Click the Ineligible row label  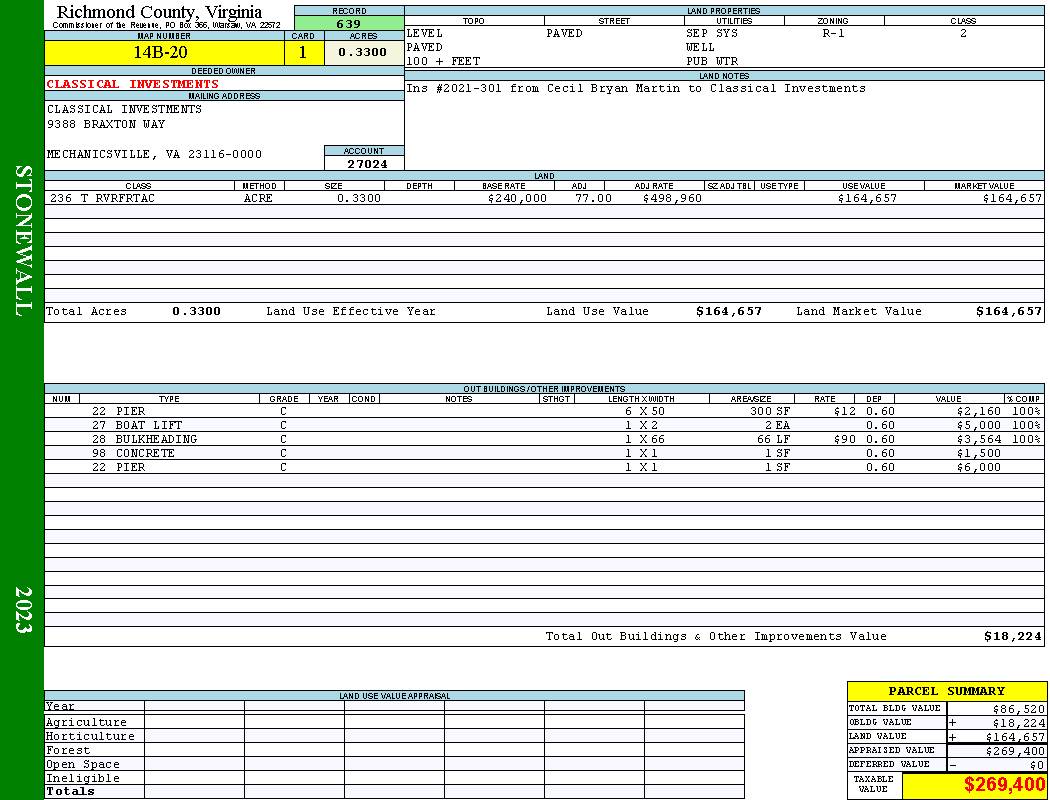[82, 779]
